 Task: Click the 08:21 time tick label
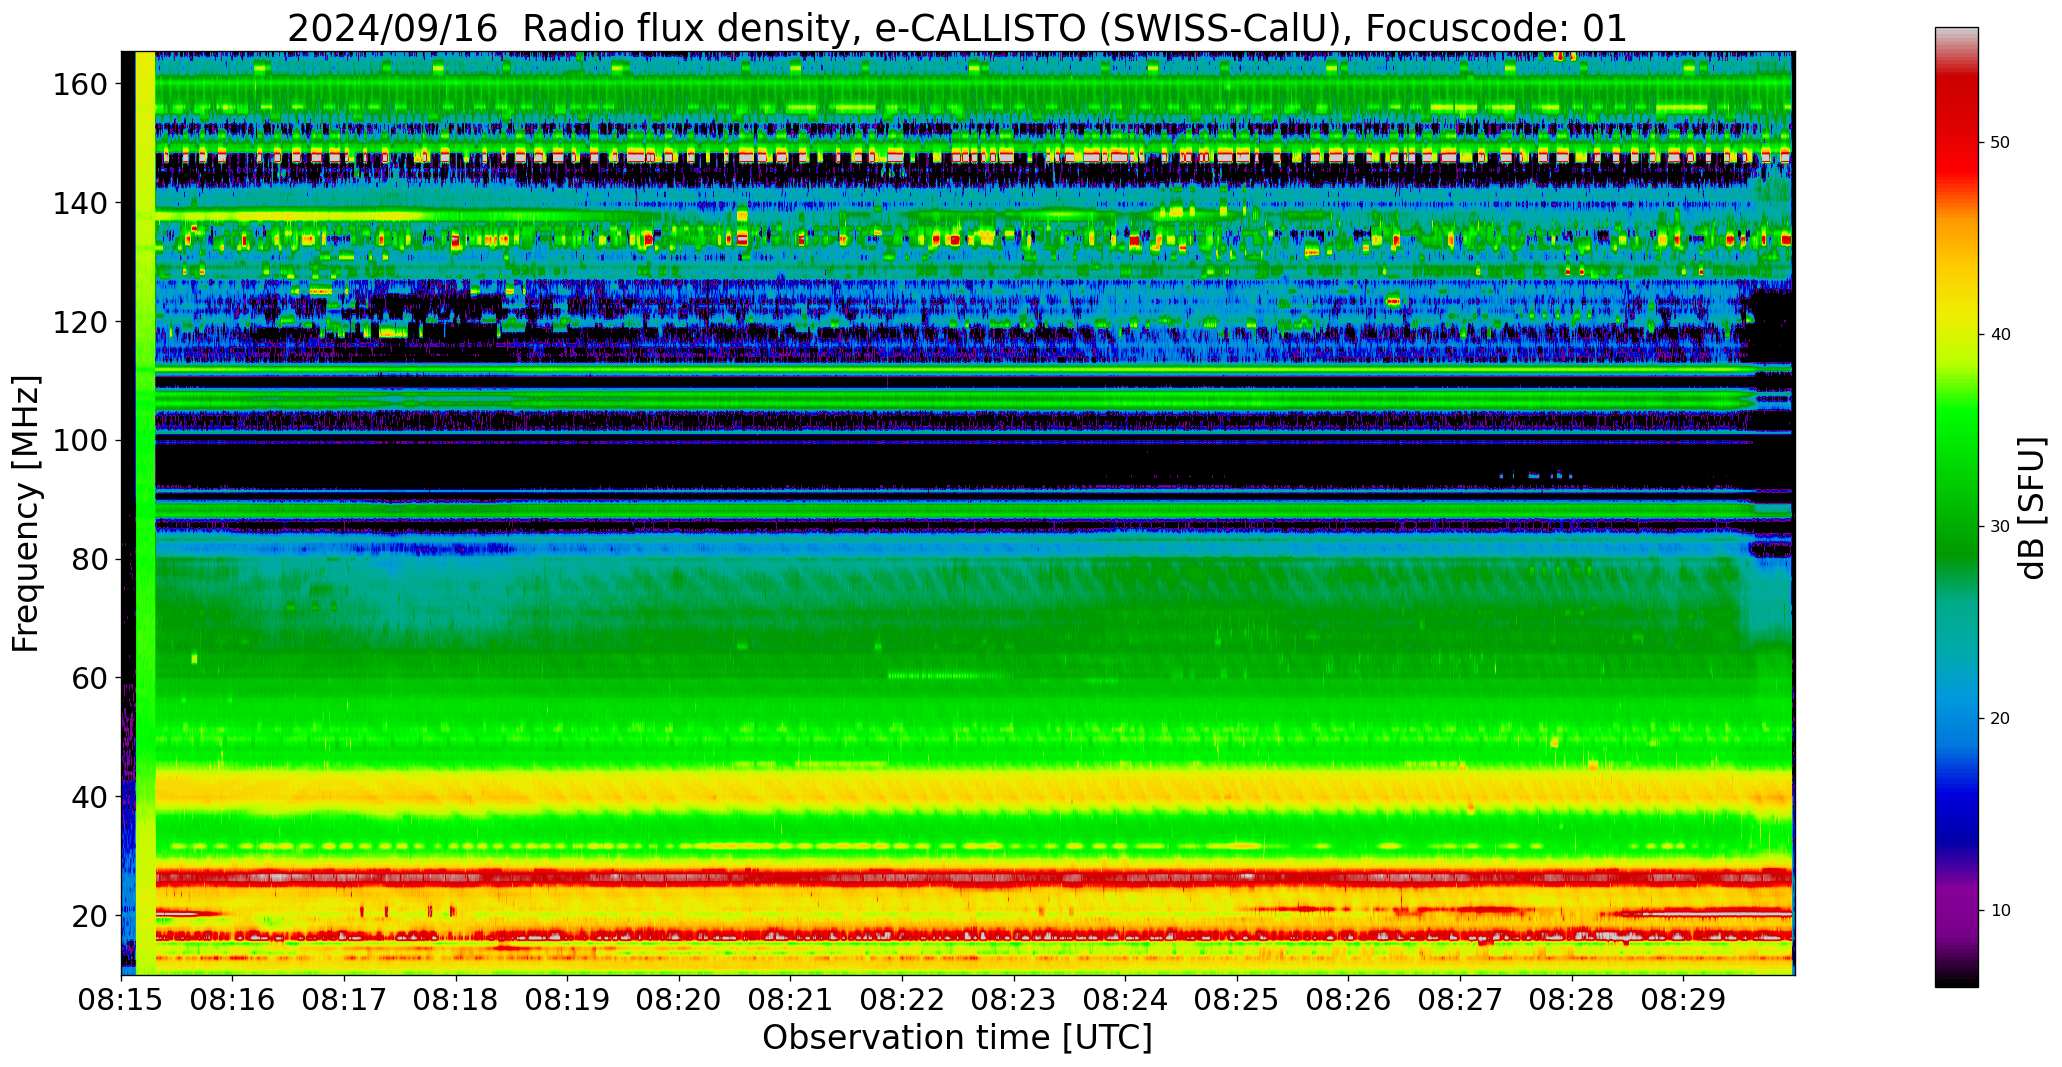point(791,999)
